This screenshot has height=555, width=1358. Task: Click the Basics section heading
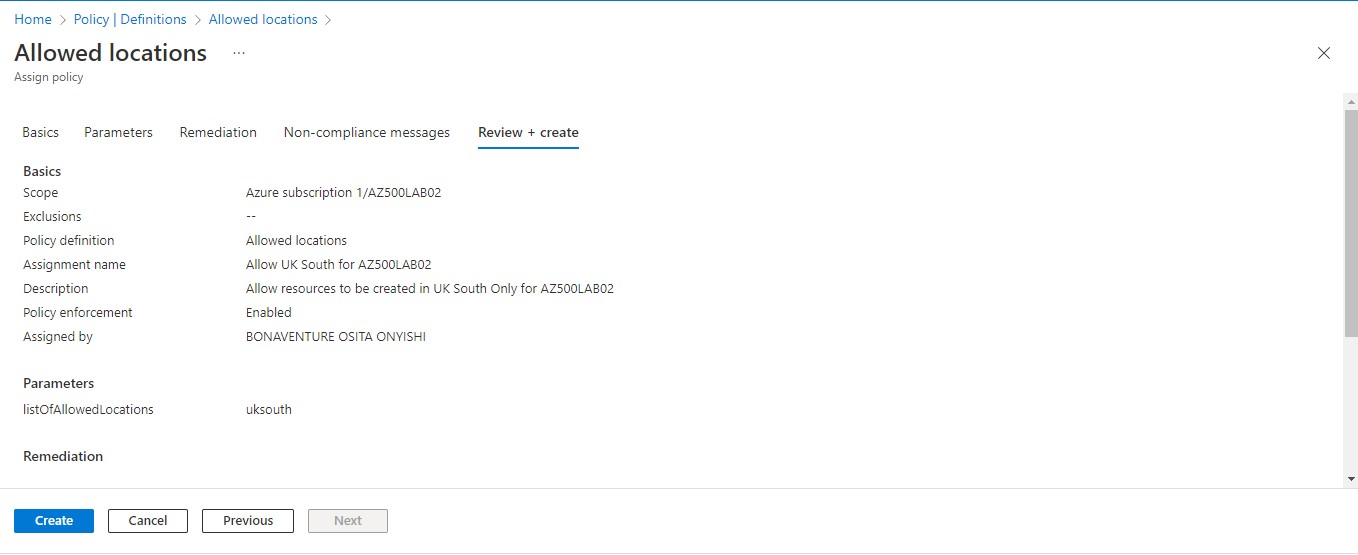42,172
